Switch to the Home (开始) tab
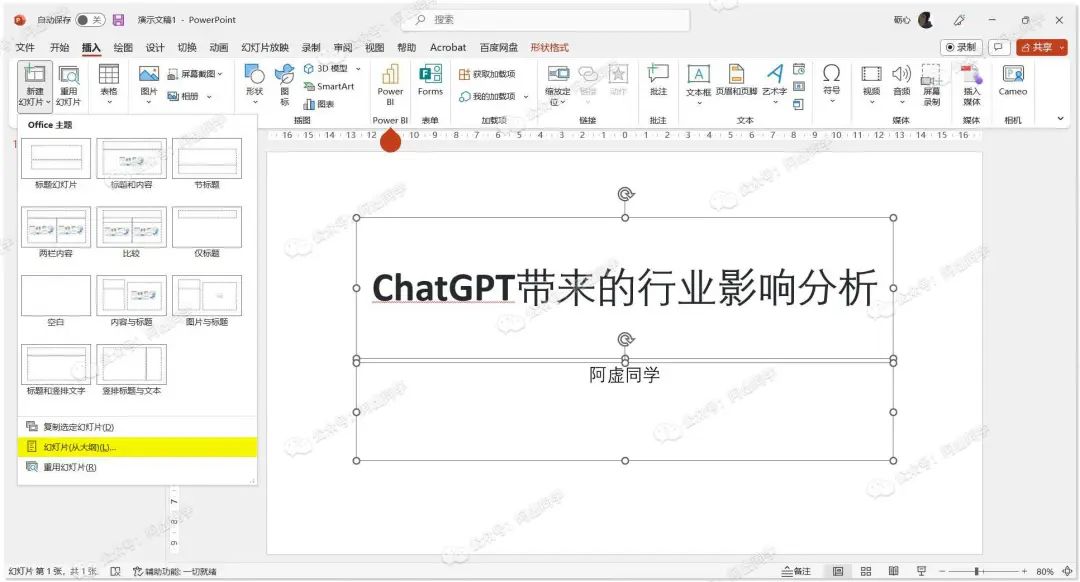 click(x=59, y=47)
